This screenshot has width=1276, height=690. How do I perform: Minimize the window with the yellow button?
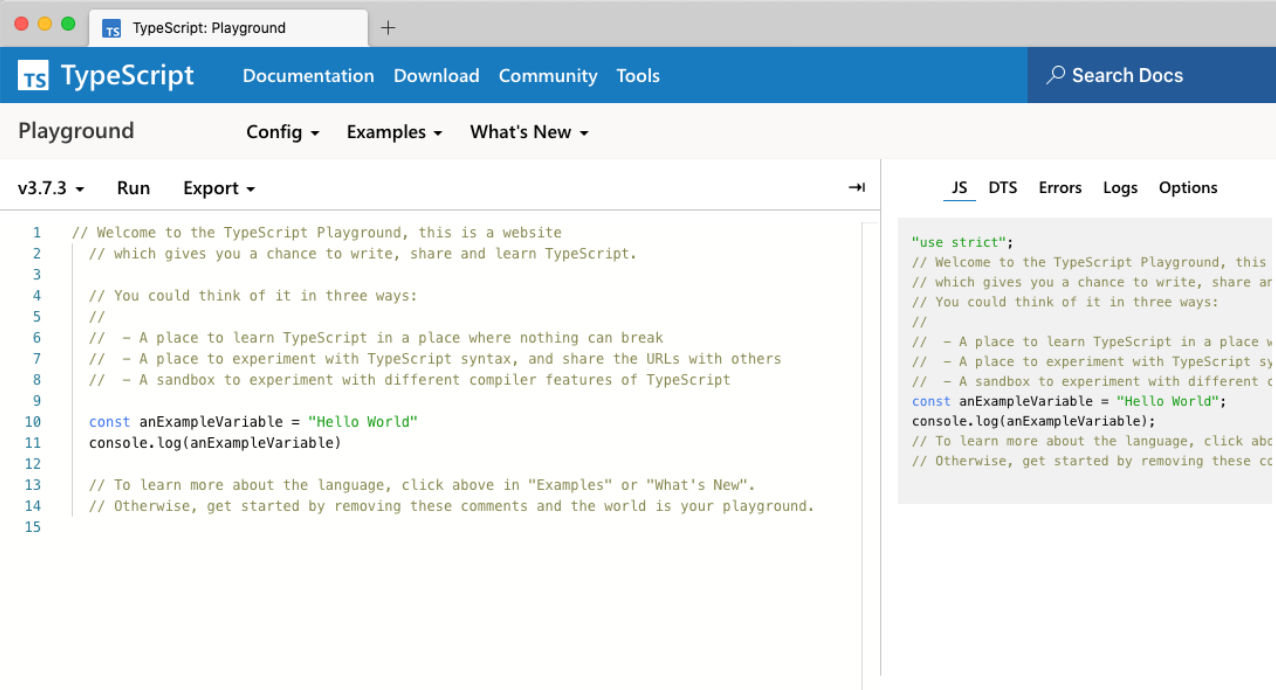click(x=45, y=23)
